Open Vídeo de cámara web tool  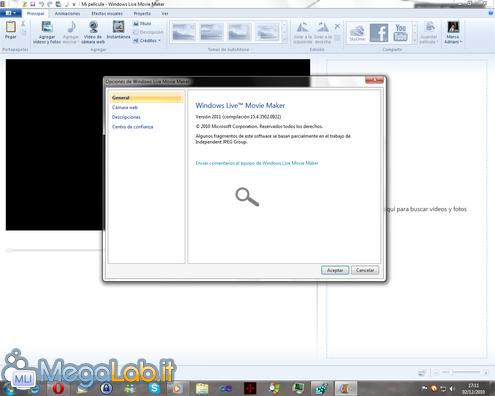pos(93,32)
